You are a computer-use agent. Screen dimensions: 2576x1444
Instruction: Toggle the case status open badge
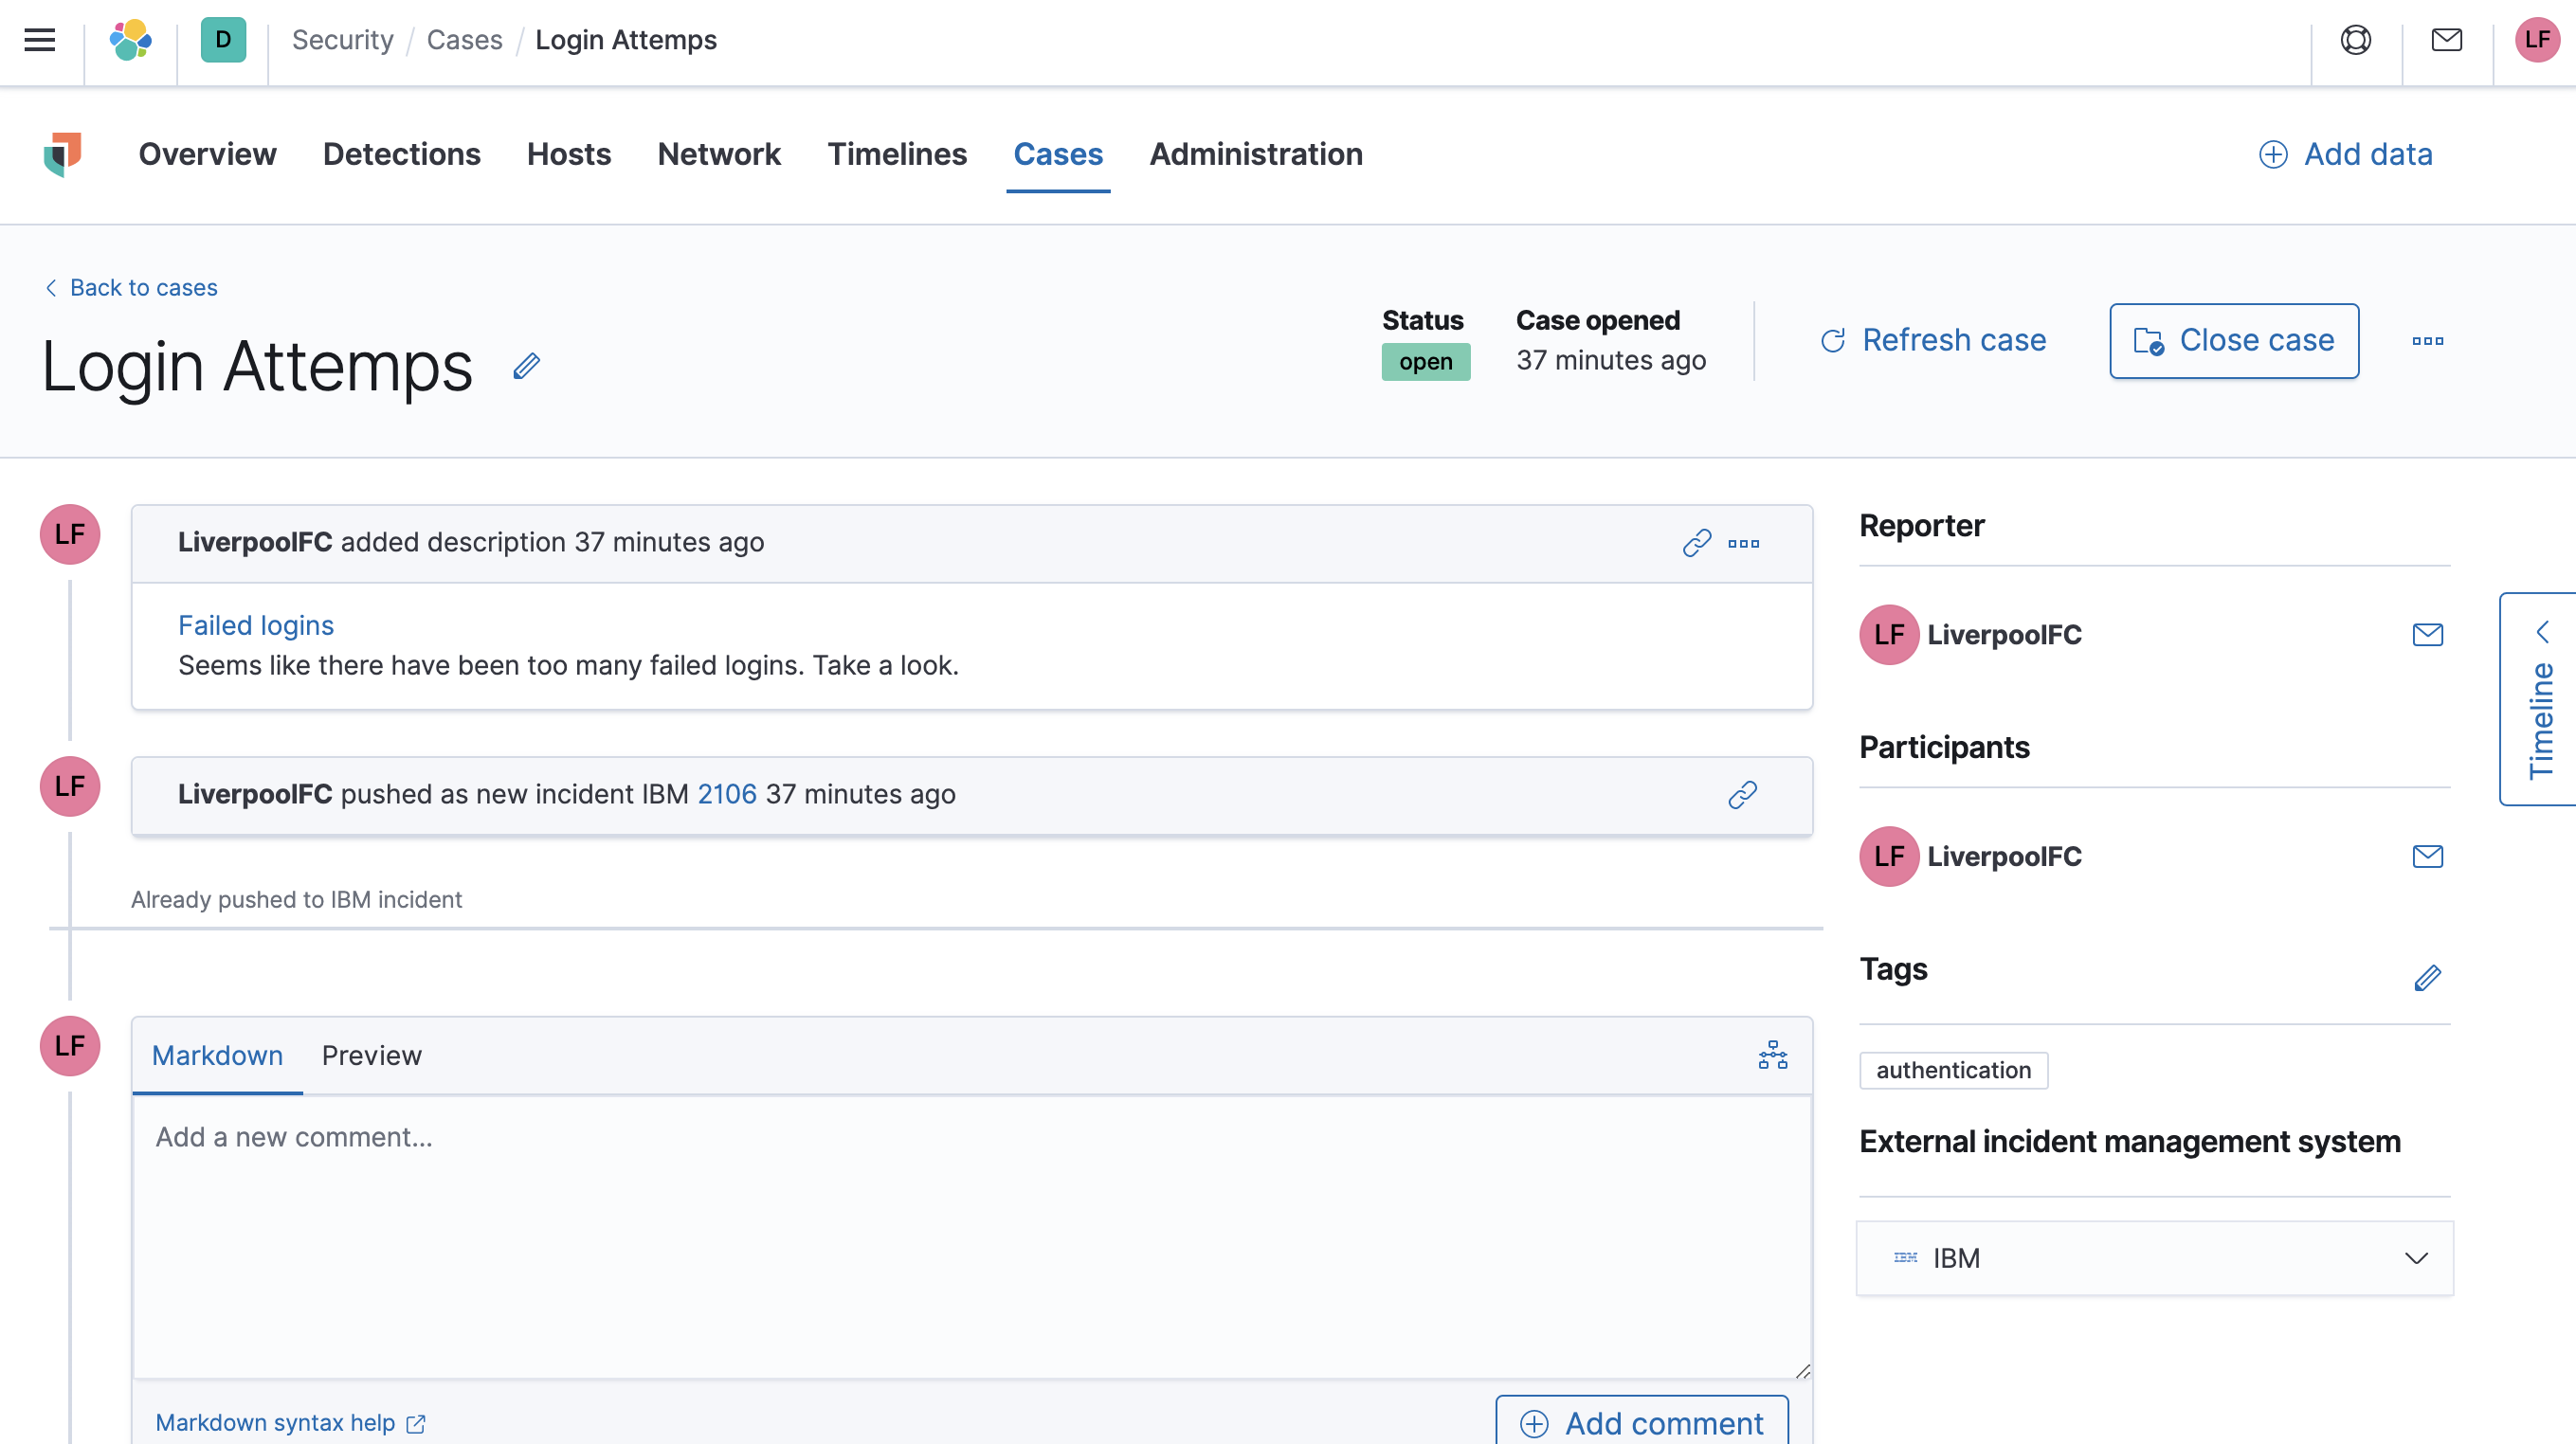tap(1425, 361)
